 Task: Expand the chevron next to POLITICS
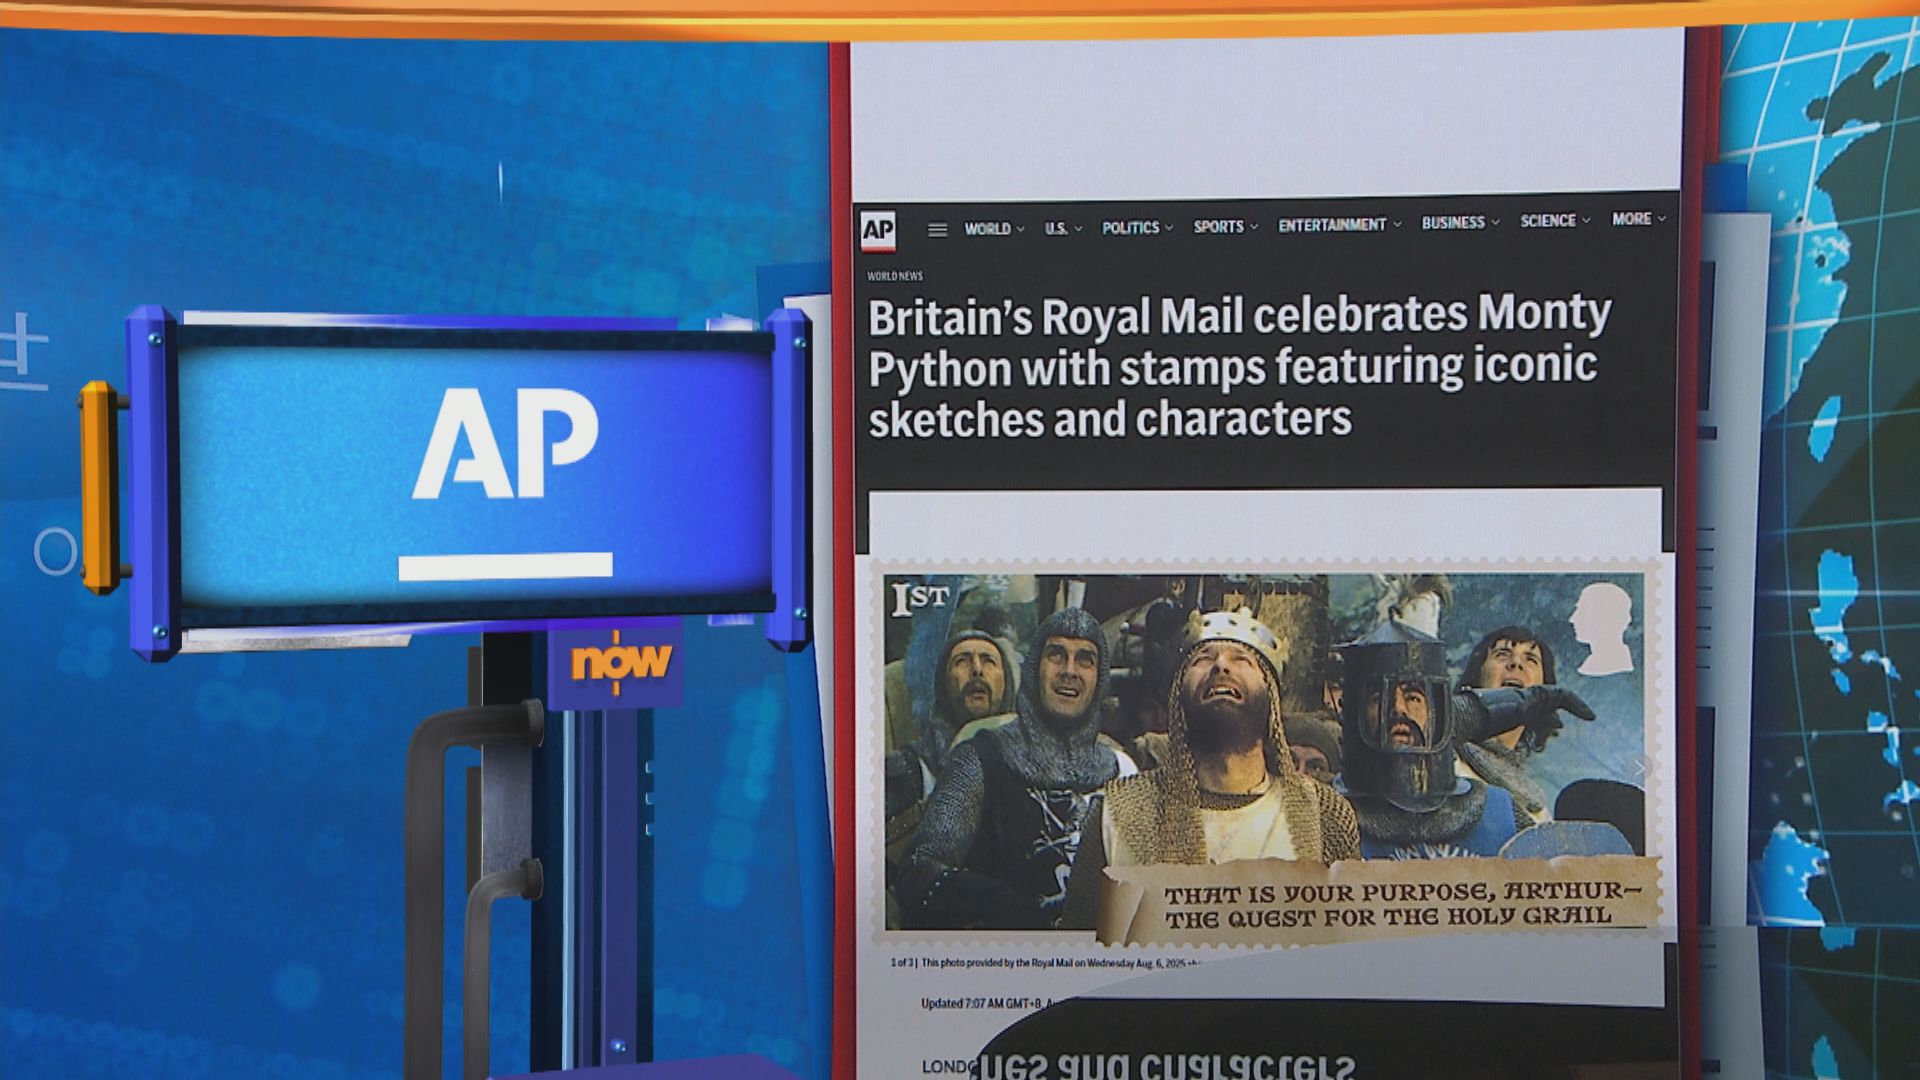[1168, 228]
